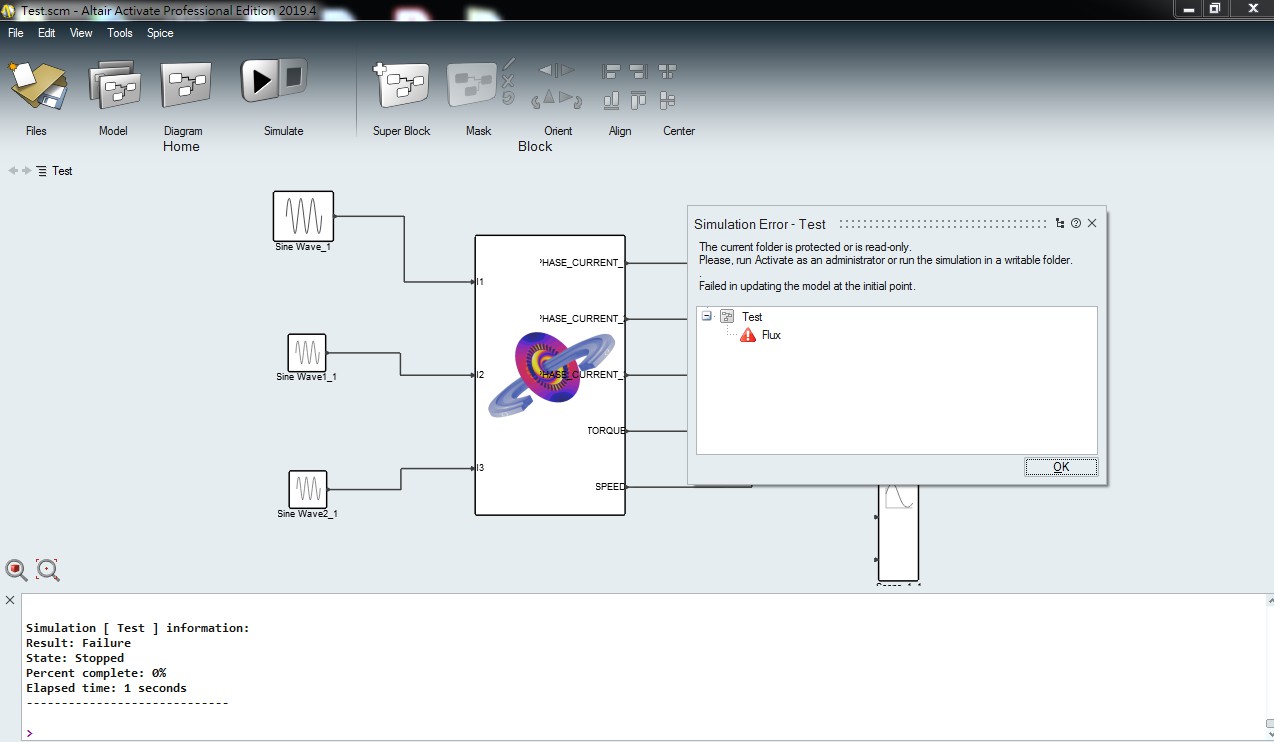Image resolution: width=1274 pixels, height=742 pixels.
Task: Stop simulation with the square button
Action: tap(294, 77)
